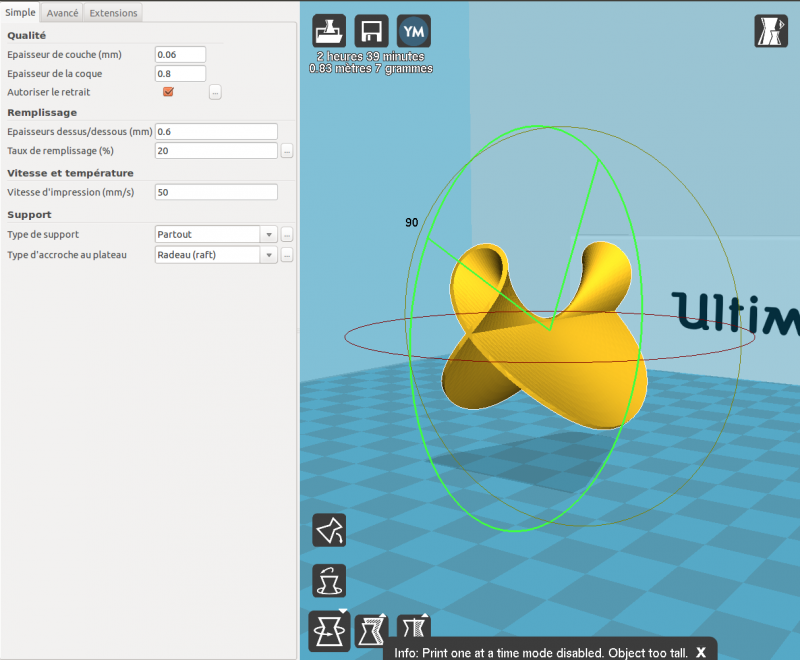Click the 'Radeau (raft)' adhesion value
This screenshot has height=660, width=800.
187,255
